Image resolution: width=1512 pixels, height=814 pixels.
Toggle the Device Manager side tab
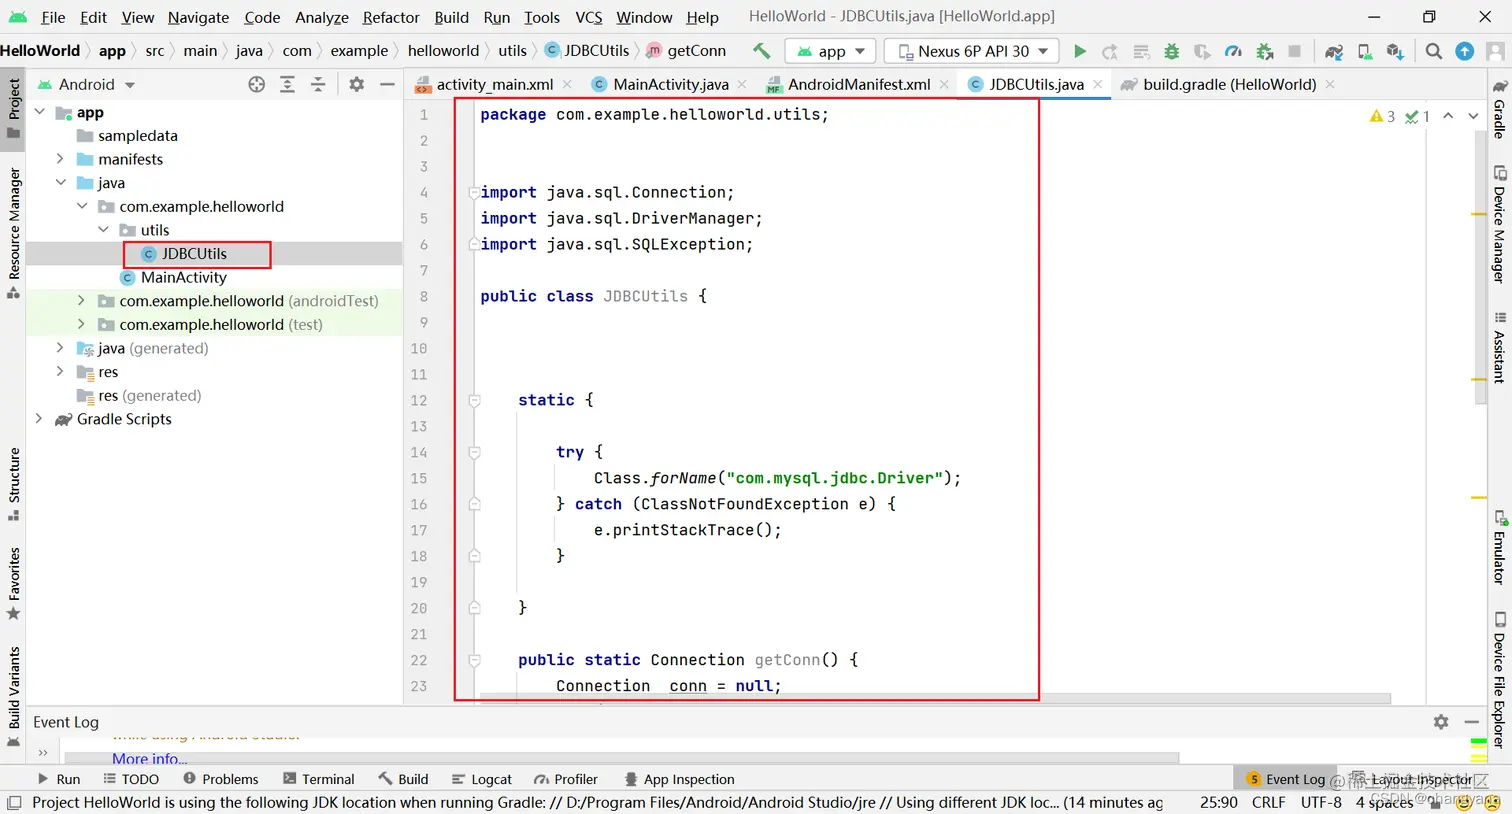click(x=1499, y=225)
